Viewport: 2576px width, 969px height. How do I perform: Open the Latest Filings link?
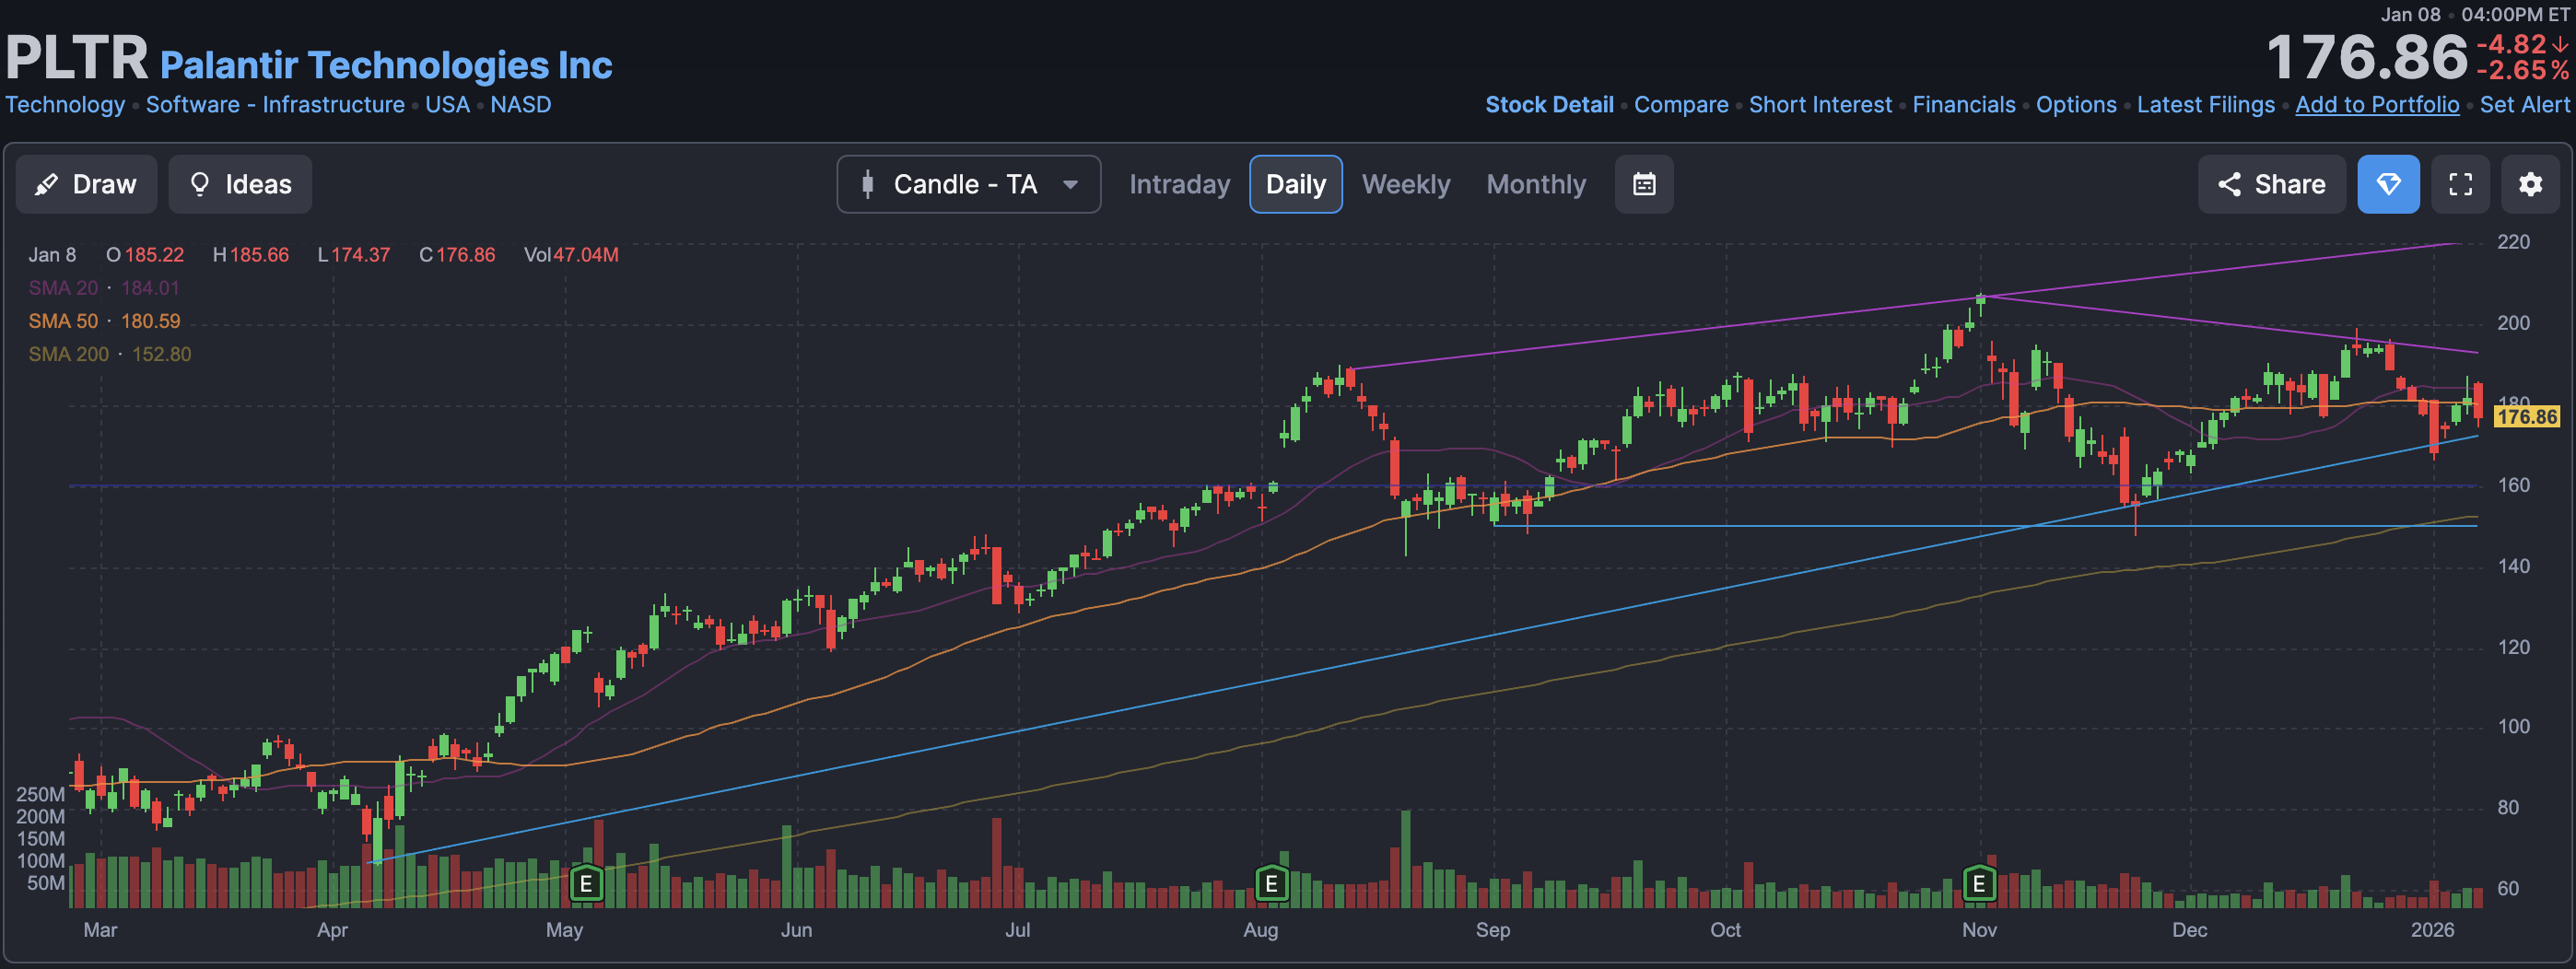[2206, 105]
